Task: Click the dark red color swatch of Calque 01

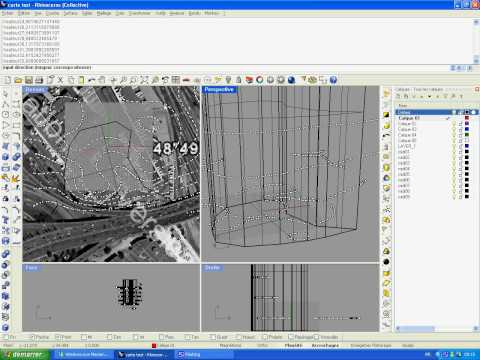Action: pyautogui.click(x=467, y=118)
